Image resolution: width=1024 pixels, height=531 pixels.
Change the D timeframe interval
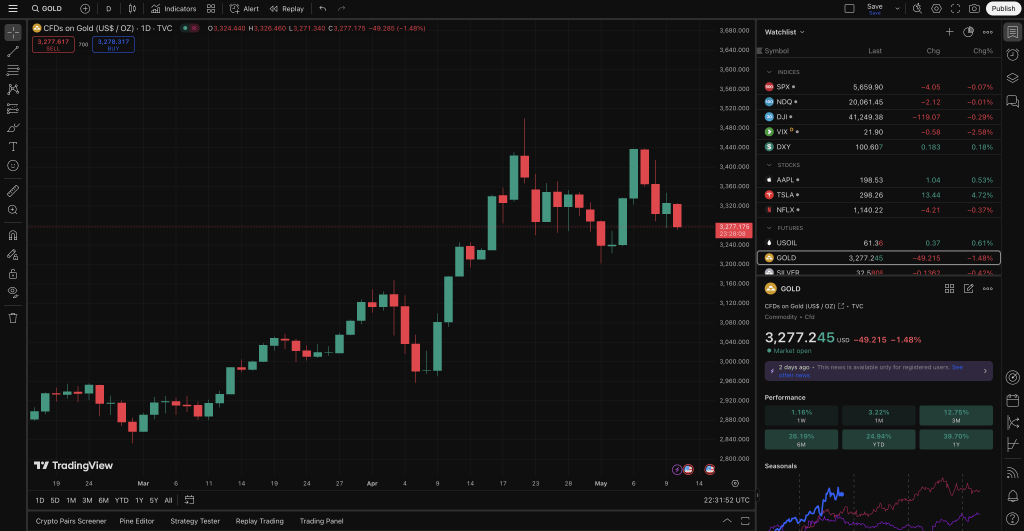108,8
